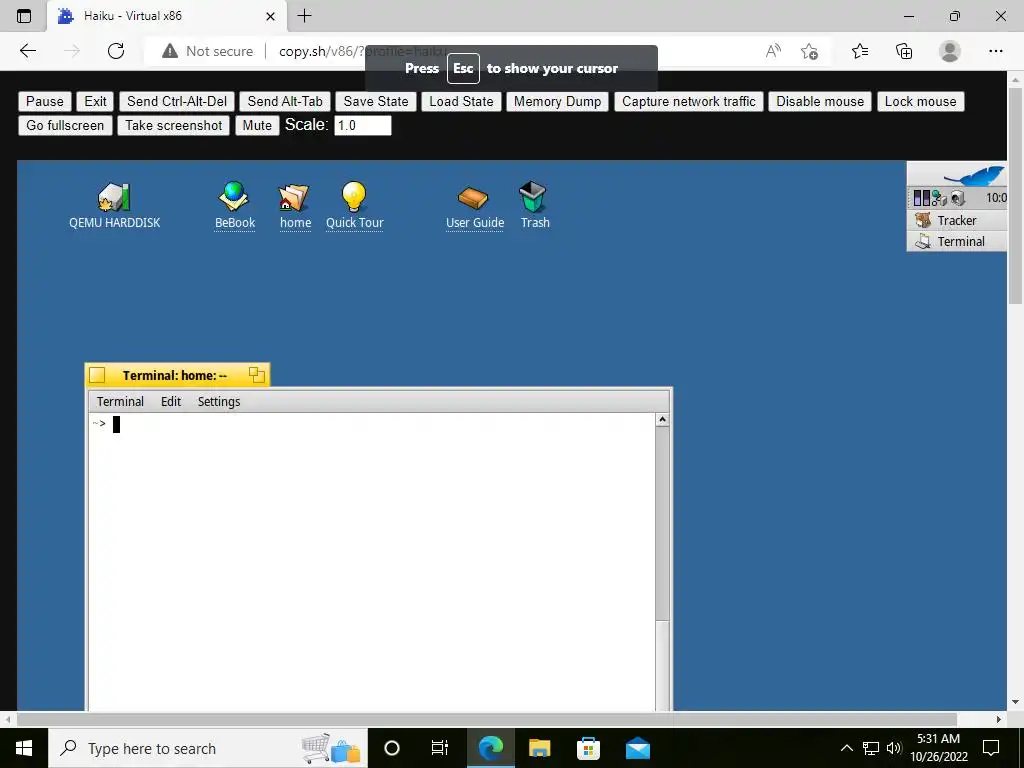Click the Edge taskbar icon
The image size is (1024, 768).
(x=490, y=748)
